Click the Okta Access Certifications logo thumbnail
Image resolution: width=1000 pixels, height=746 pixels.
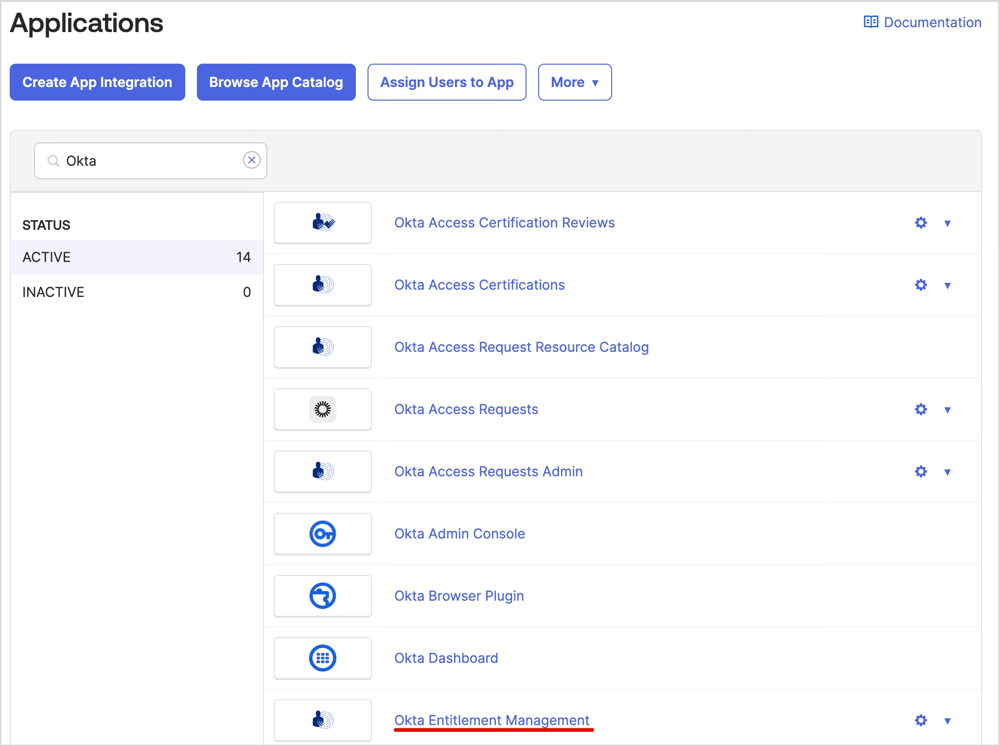323,284
